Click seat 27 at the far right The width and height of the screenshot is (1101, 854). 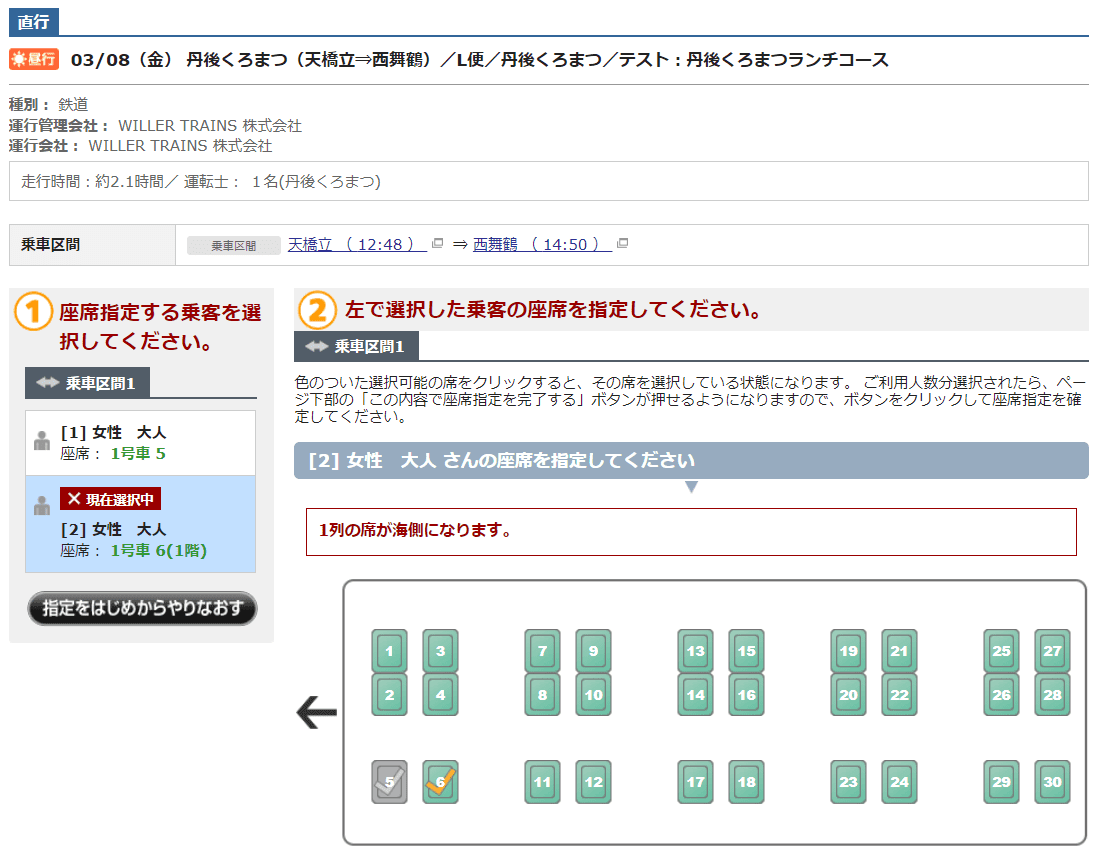click(1052, 651)
